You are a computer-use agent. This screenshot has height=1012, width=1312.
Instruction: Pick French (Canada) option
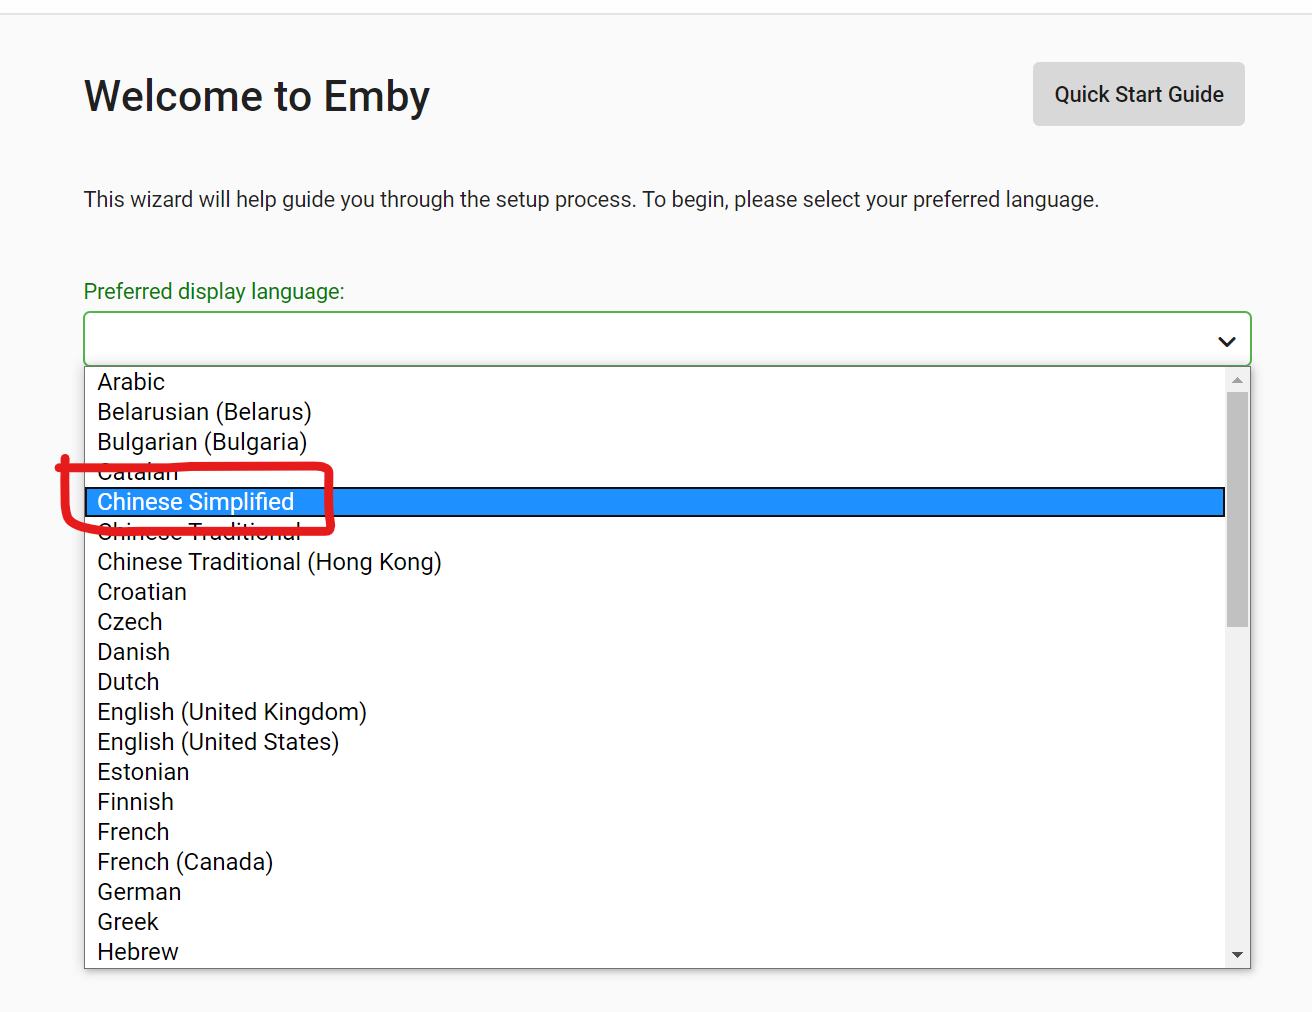click(185, 862)
